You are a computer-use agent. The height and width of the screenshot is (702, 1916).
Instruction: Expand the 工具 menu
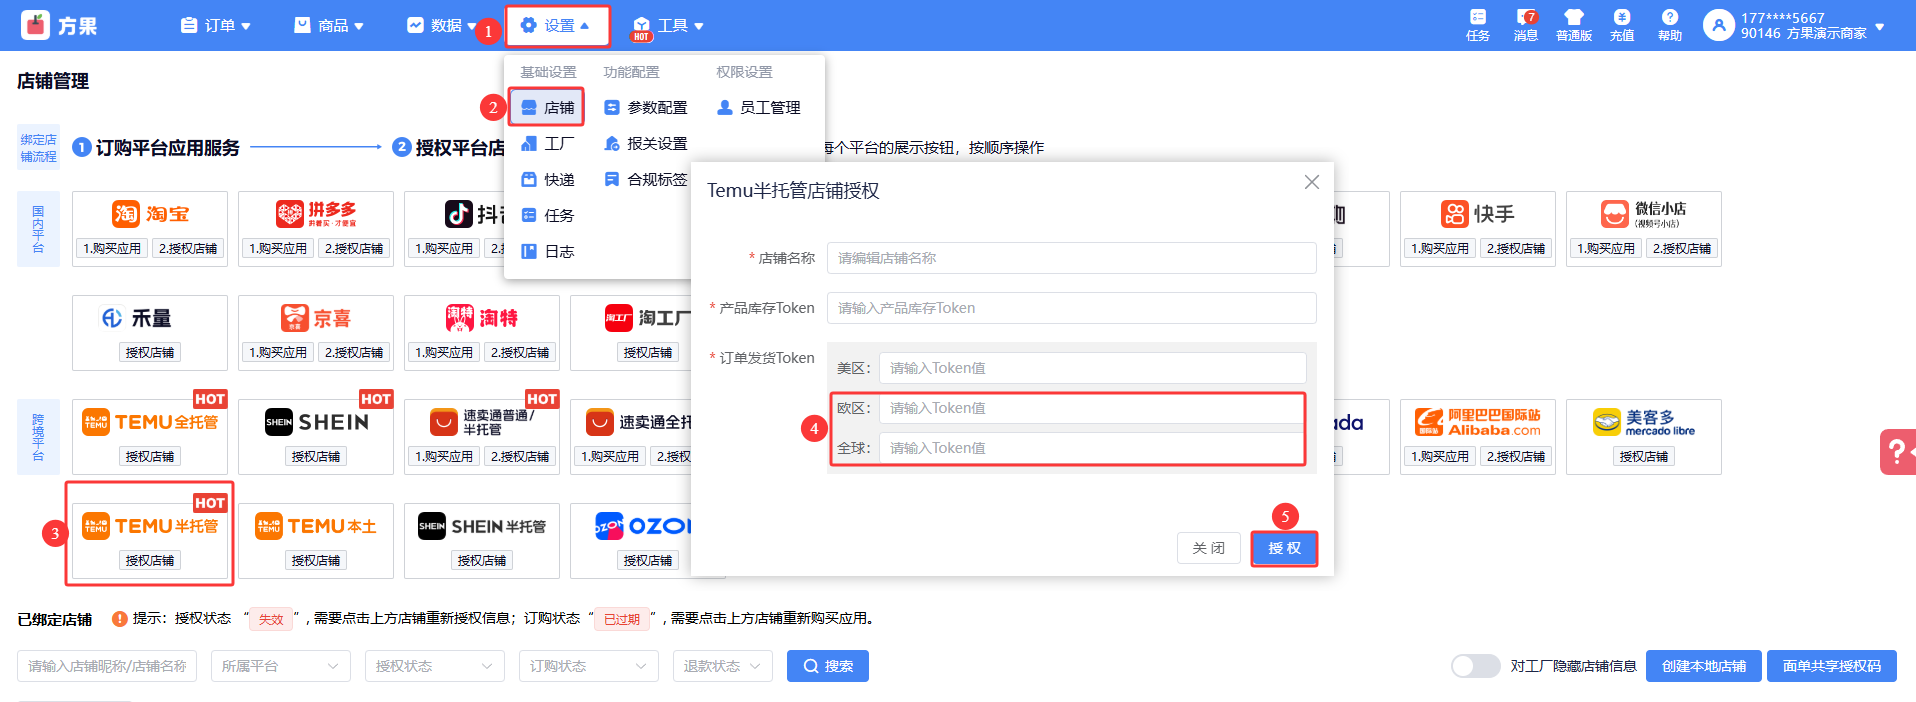pyautogui.click(x=668, y=25)
